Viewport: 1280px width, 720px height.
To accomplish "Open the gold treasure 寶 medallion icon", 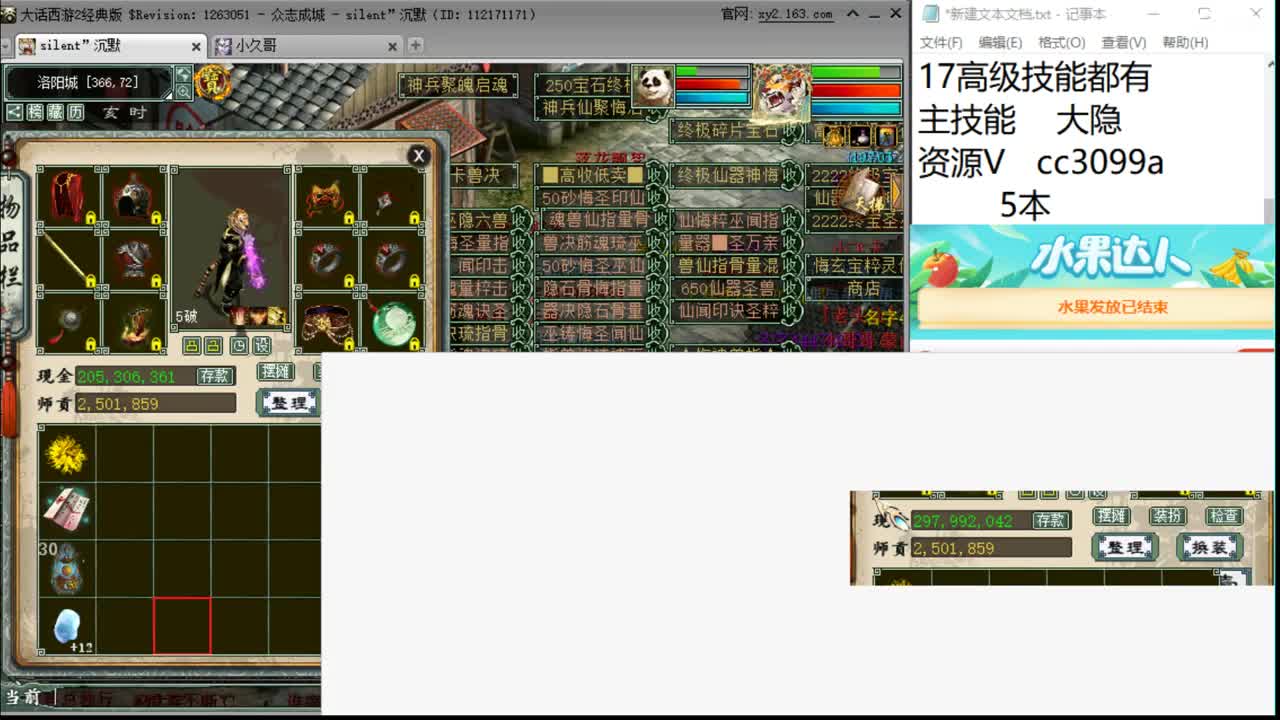I will point(213,82).
